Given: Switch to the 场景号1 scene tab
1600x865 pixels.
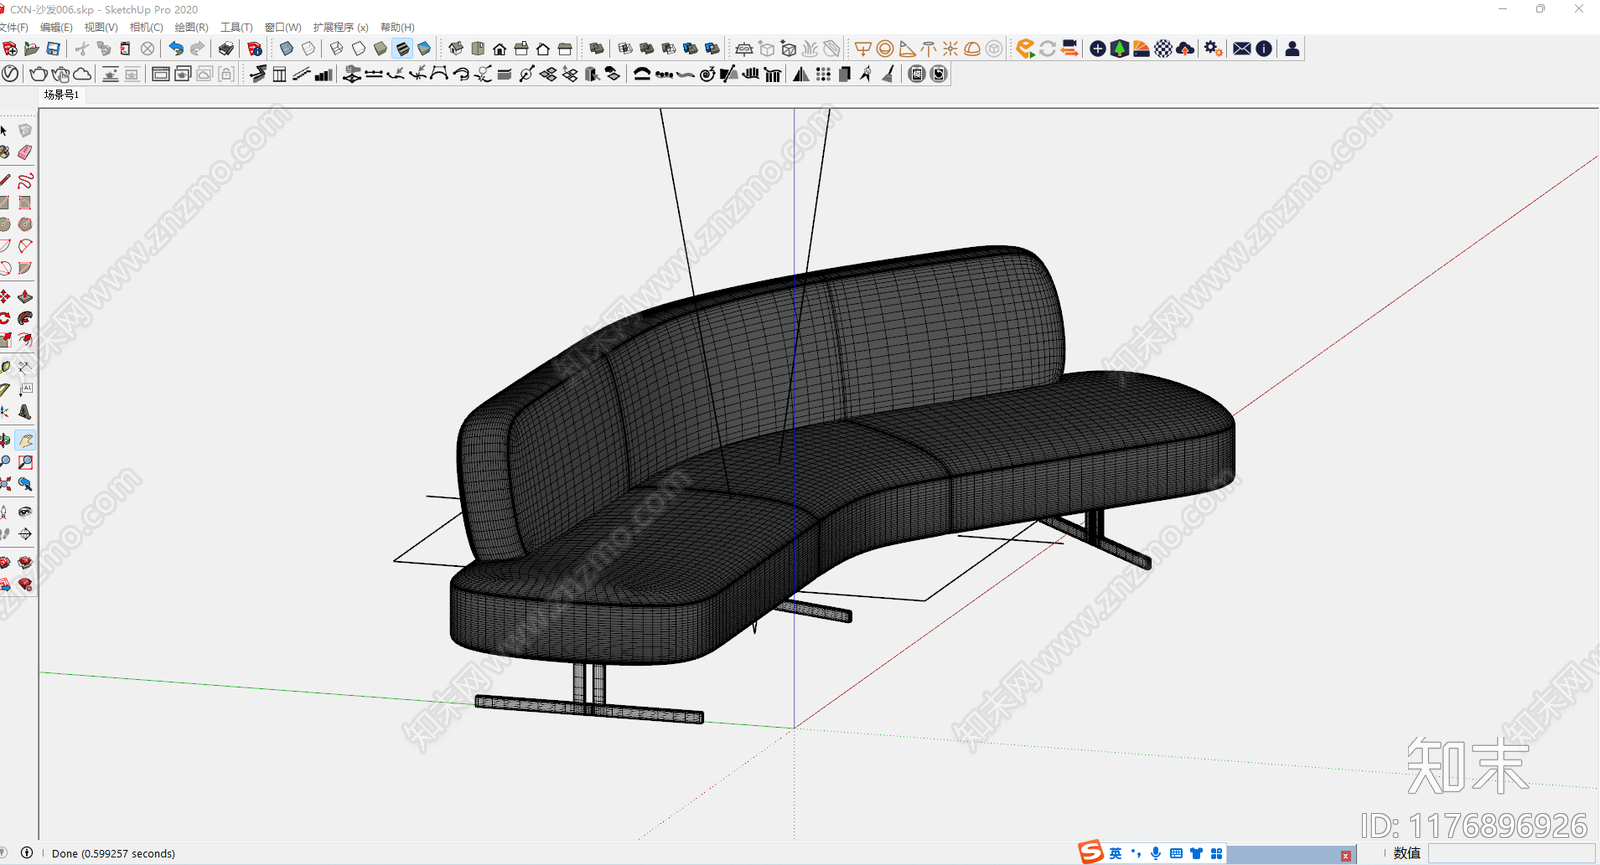Looking at the screenshot, I should 61,95.
